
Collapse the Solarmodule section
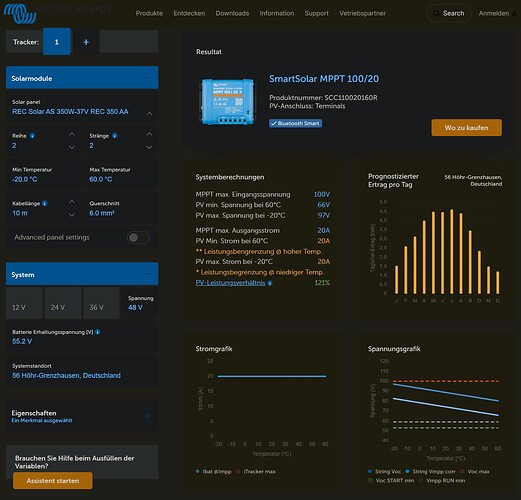coord(147,78)
